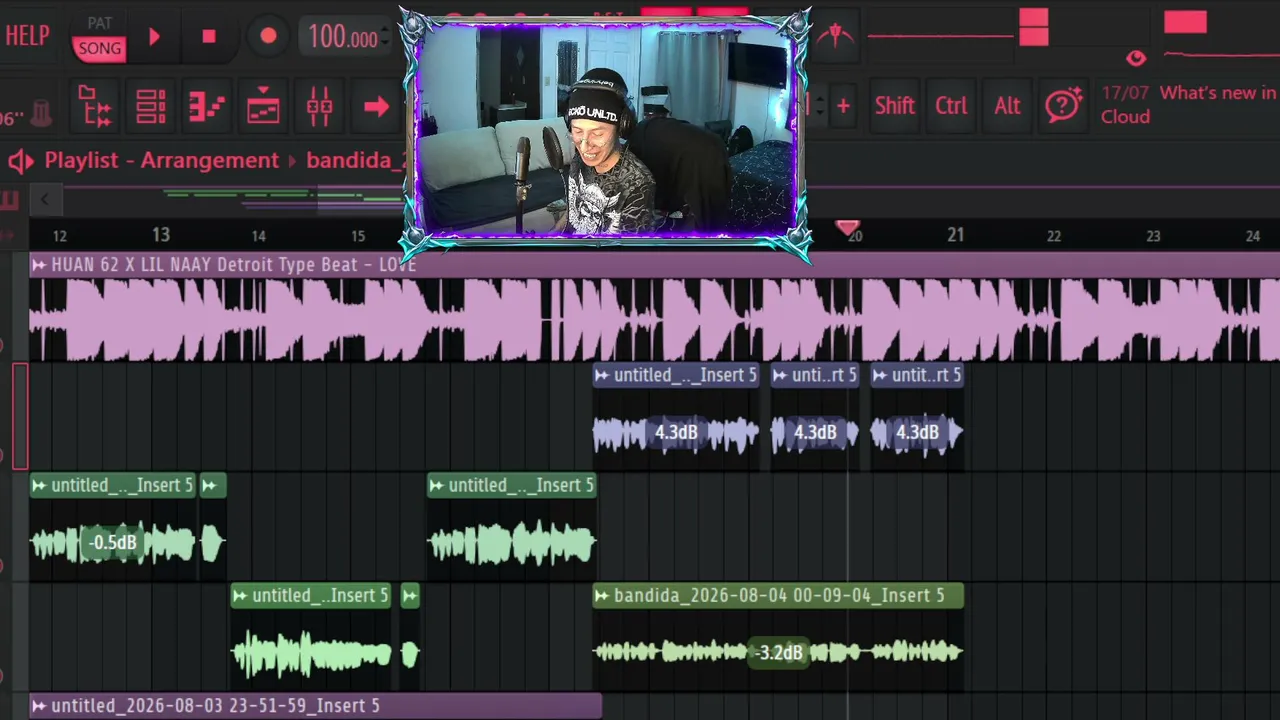Open clip menu arrow of HUAN 62 beat clip
This screenshot has width=1280, height=720.
point(38,264)
